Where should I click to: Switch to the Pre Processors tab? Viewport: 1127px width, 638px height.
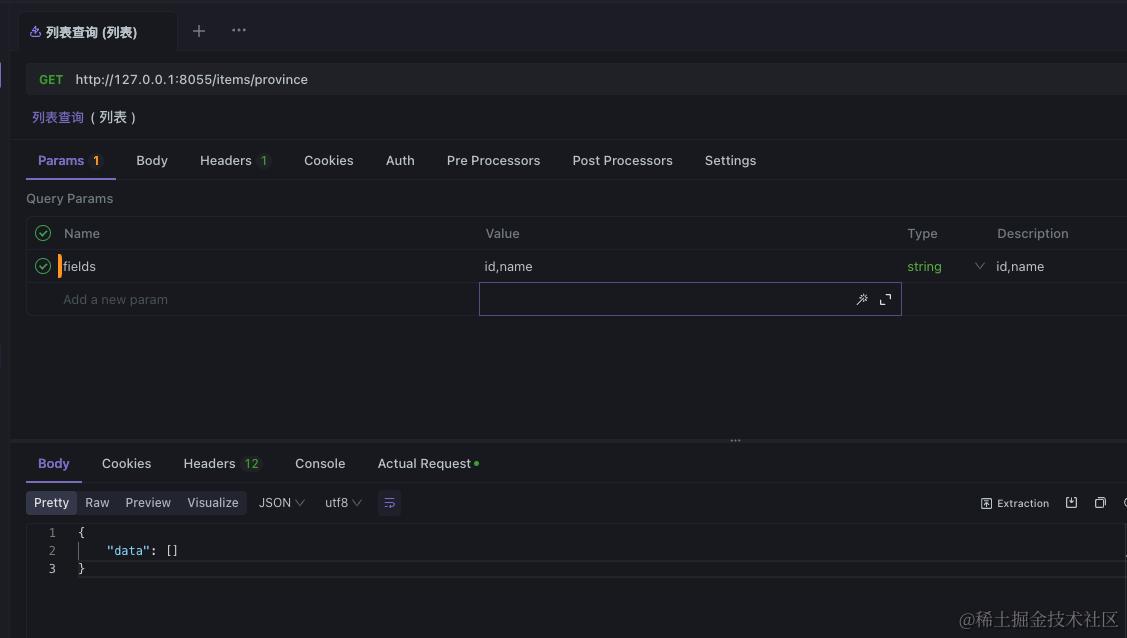pos(493,160)
